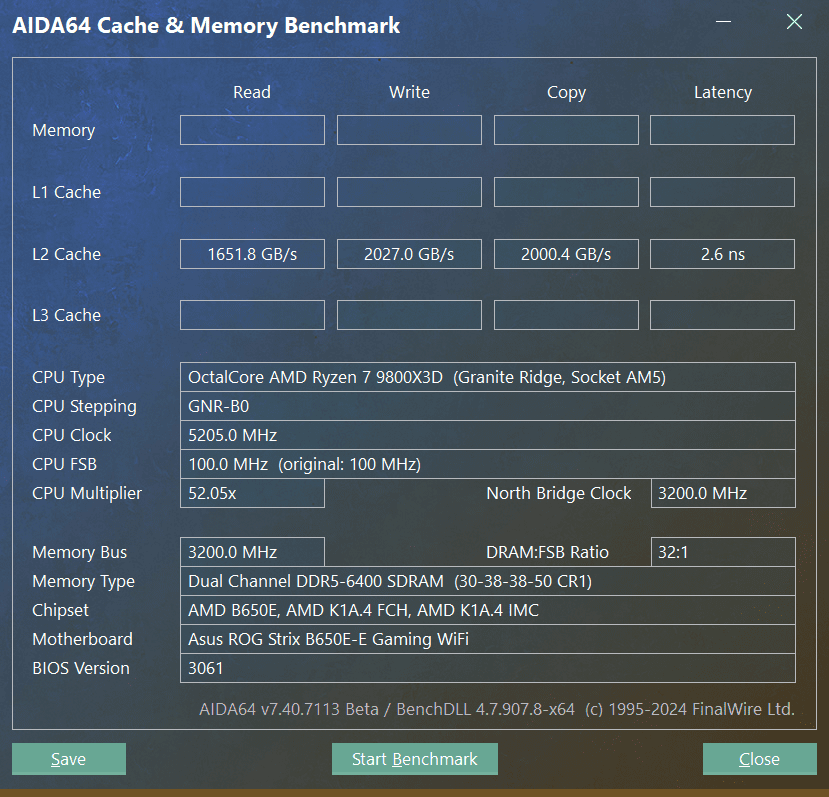Select the L3 Cache Read box
Image resolution: width=829 pixels, height=797 pixels.
252,315
